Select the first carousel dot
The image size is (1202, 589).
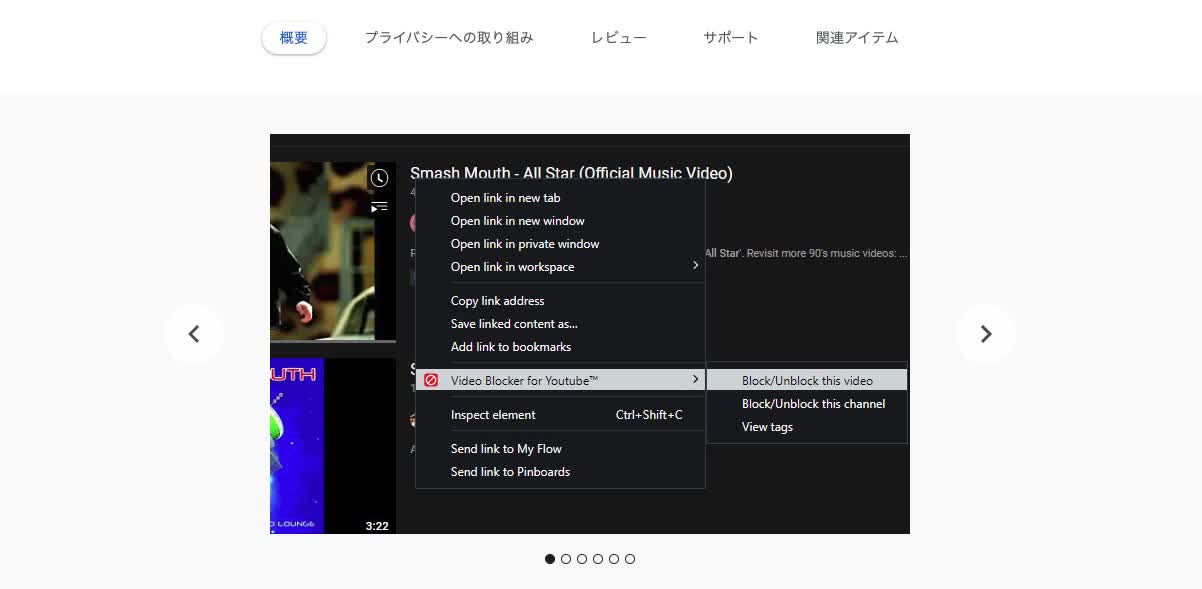(550, 559)
